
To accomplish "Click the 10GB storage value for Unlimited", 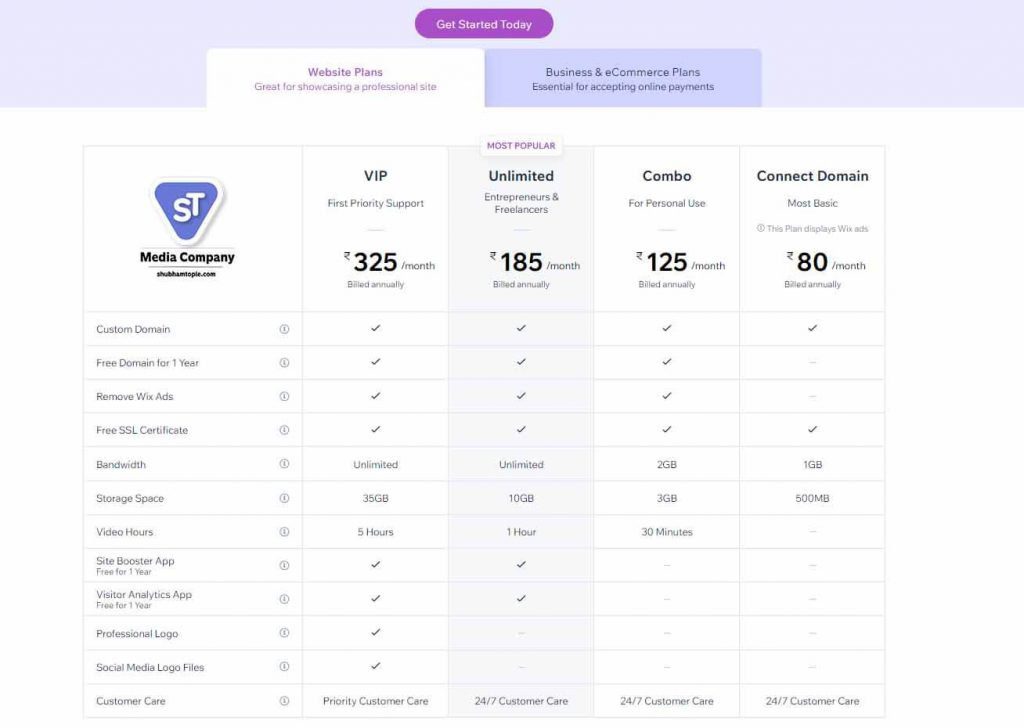I will click(521, 498).
